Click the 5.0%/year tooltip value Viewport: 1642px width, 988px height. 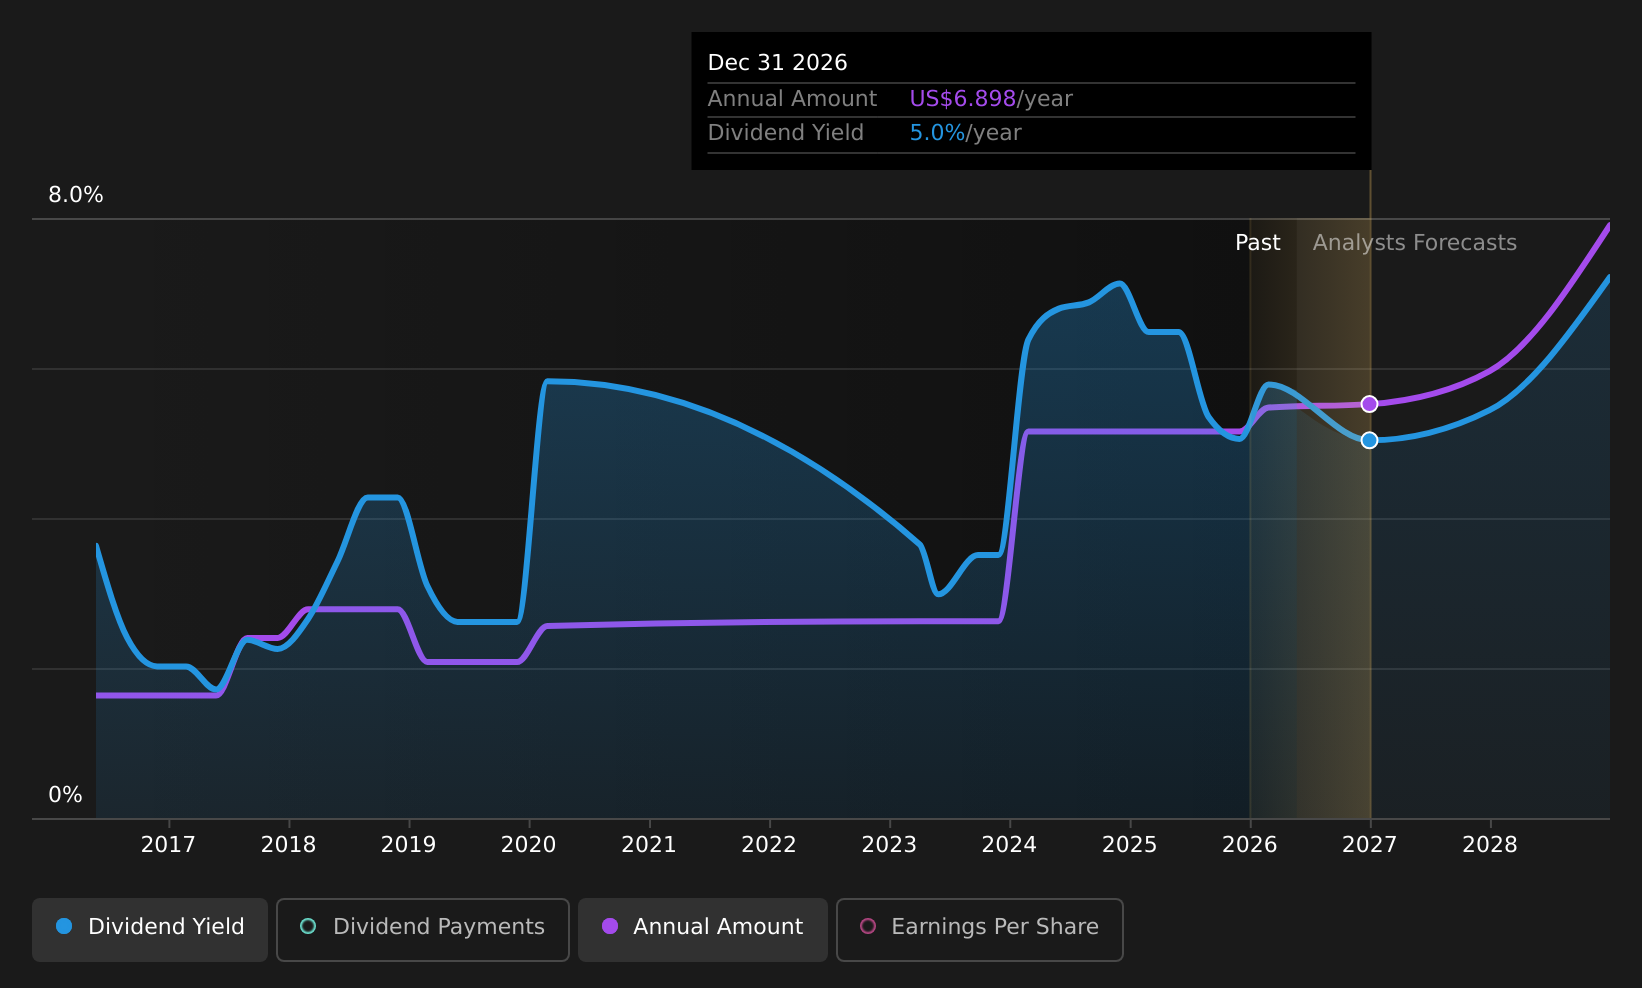[965, 133]
